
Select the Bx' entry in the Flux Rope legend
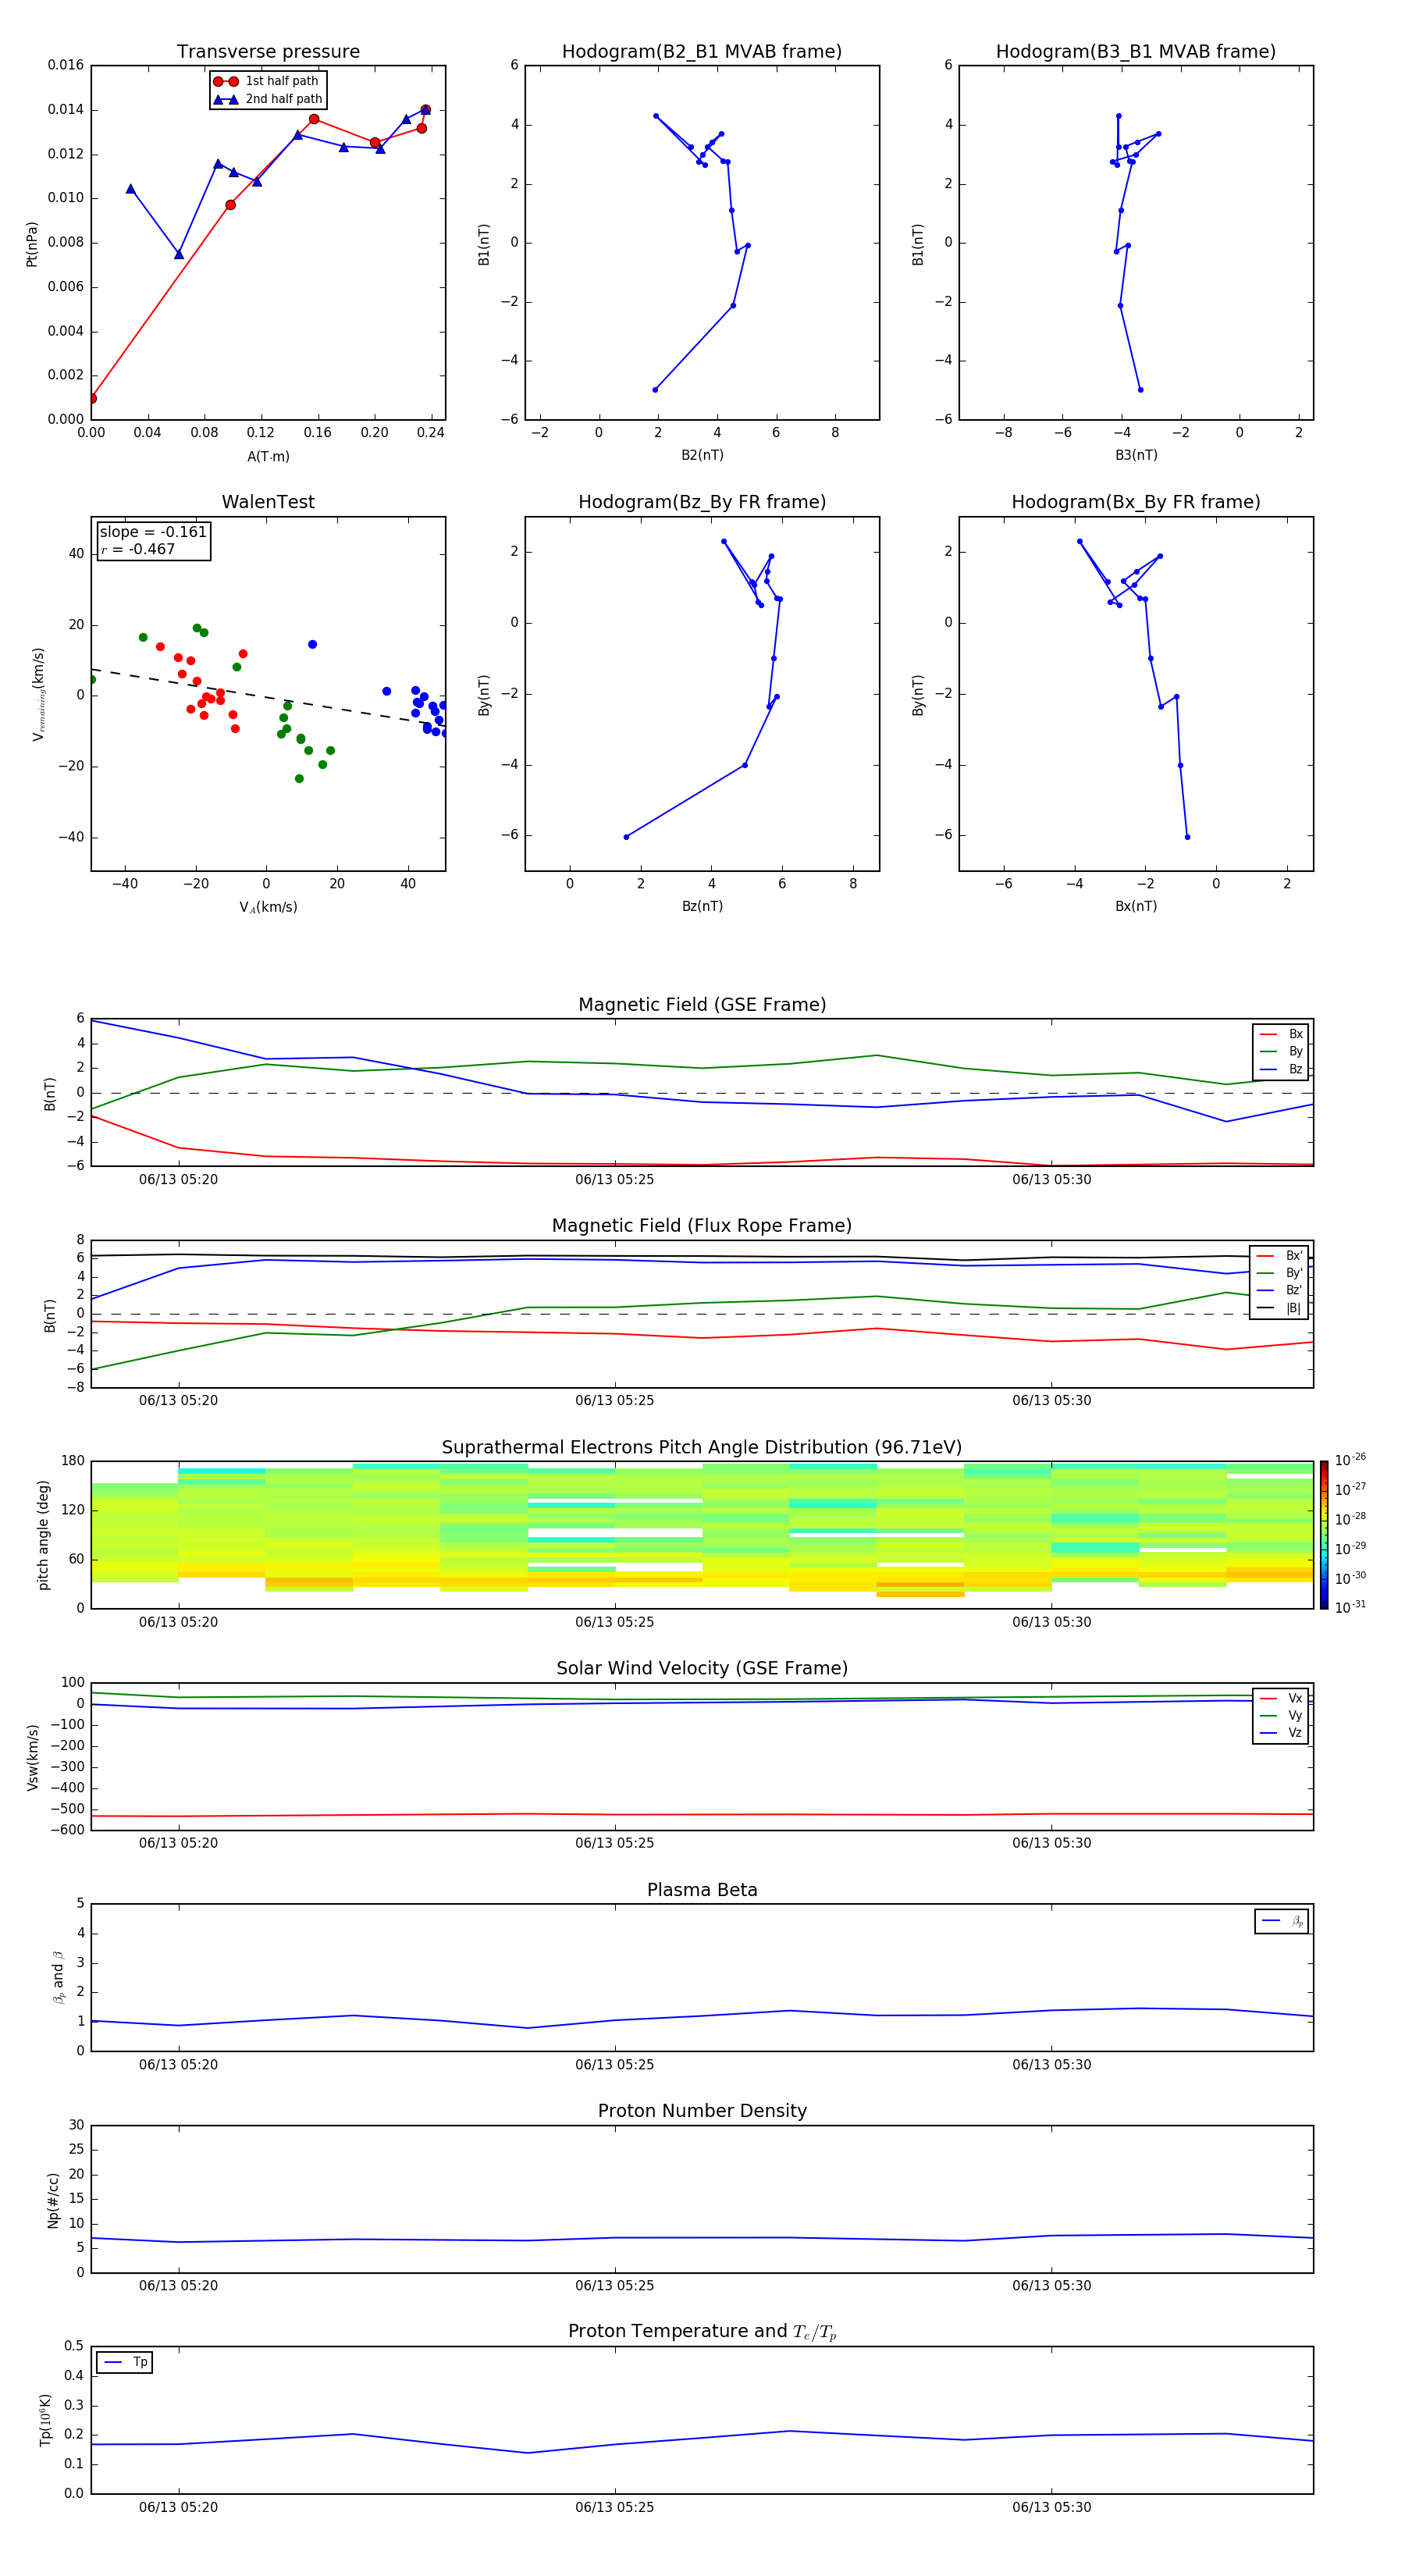(1279, 1256)
